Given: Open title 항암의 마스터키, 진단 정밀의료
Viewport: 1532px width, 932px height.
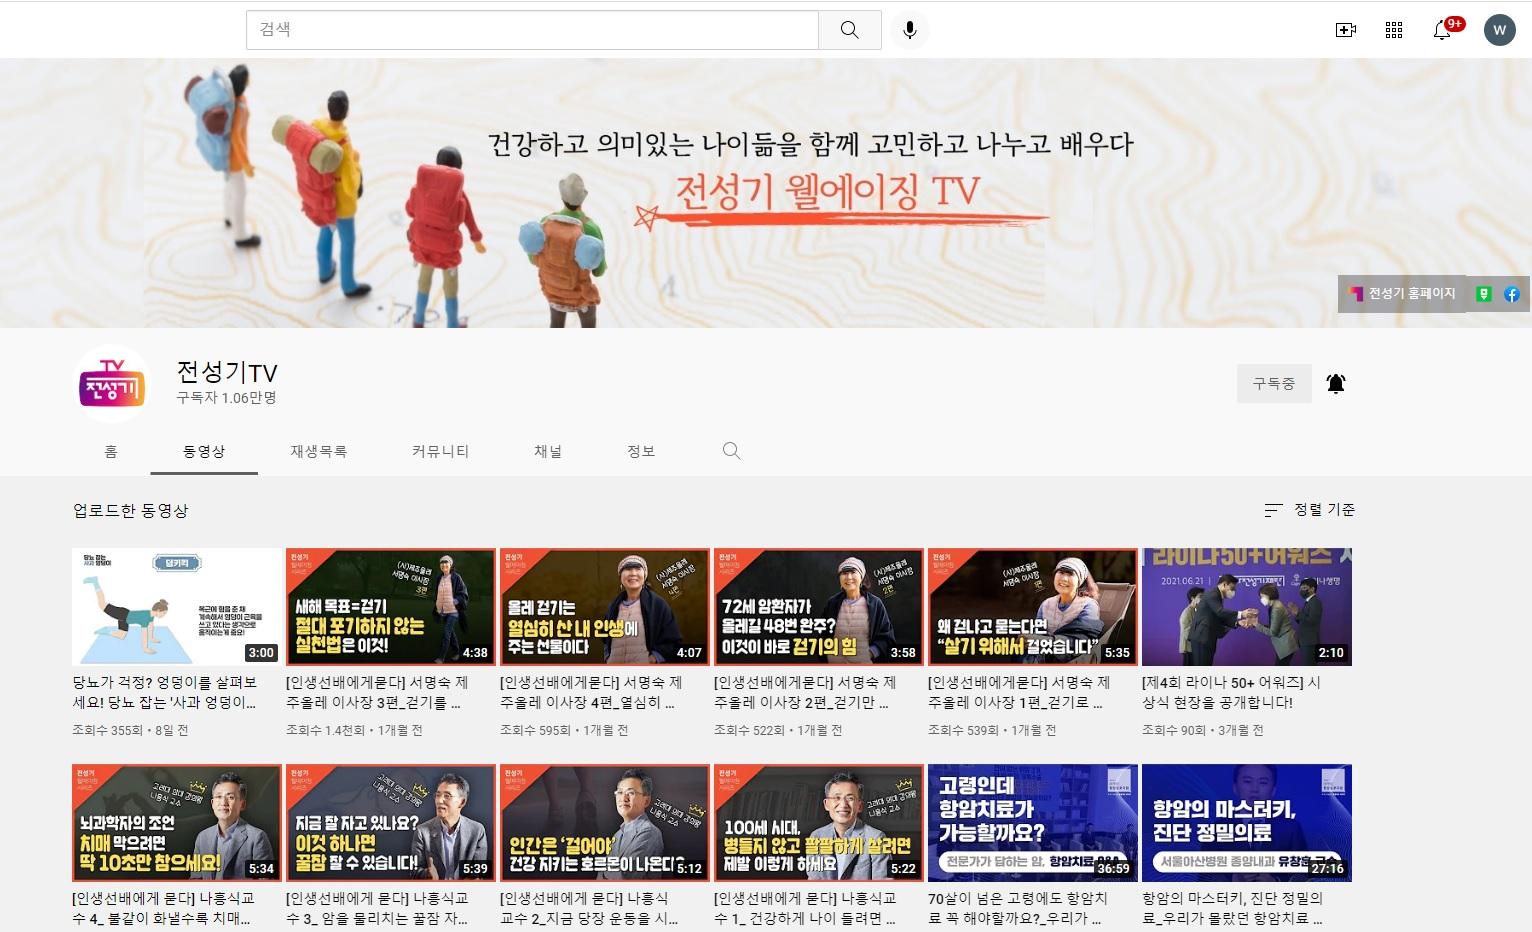Looking at the screenshot, I should (1233, 908).
